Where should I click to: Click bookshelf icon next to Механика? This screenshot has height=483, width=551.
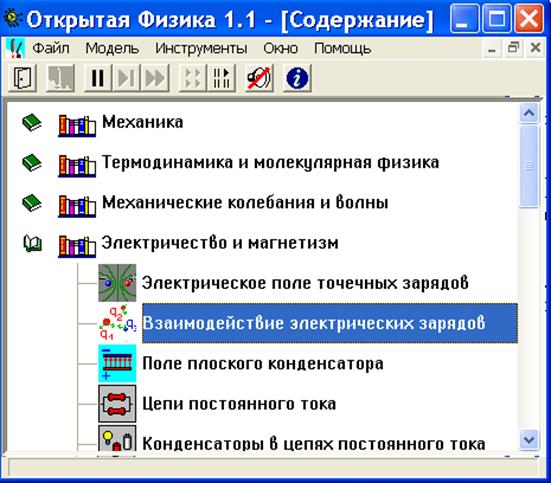click(x=77, y=125)
